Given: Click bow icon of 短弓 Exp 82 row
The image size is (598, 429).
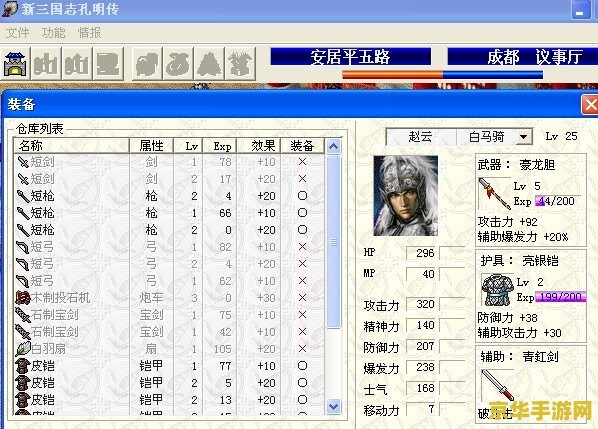Looking at the screenshot, I should coord(23,247).
